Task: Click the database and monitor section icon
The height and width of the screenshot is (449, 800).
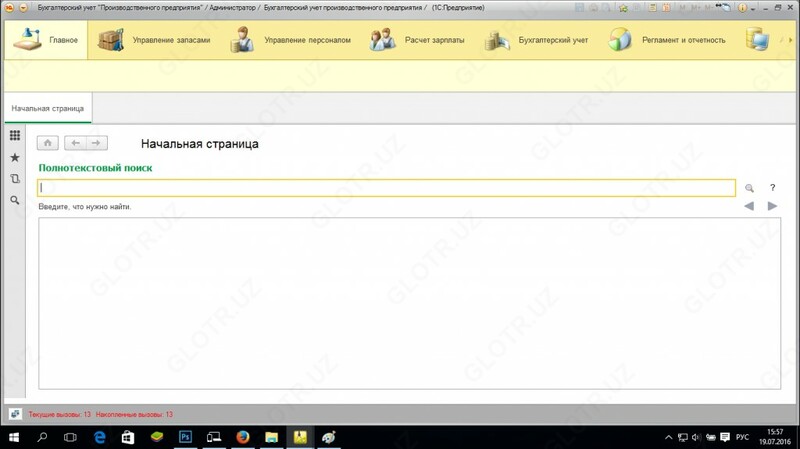Action: point(757,40)
